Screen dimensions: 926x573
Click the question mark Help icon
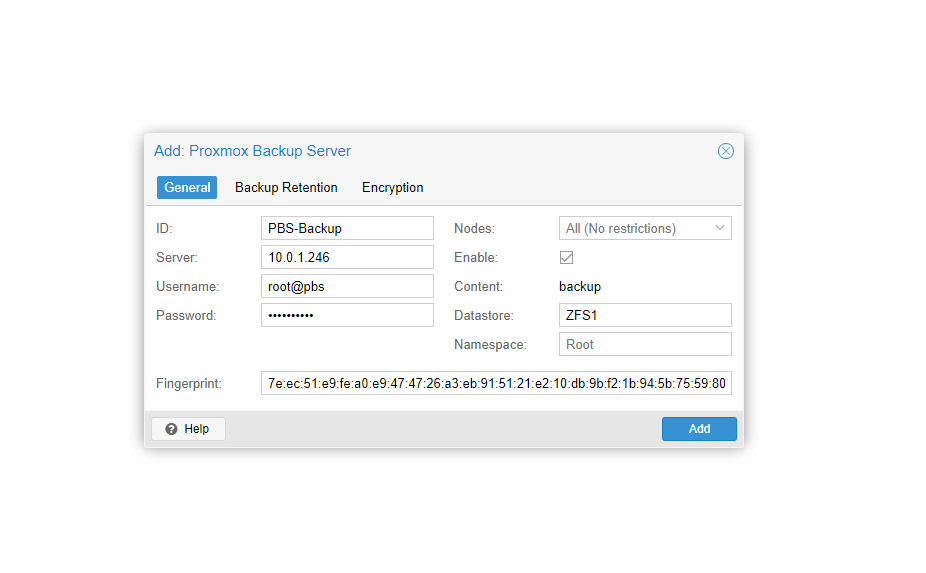click(171, 429)
